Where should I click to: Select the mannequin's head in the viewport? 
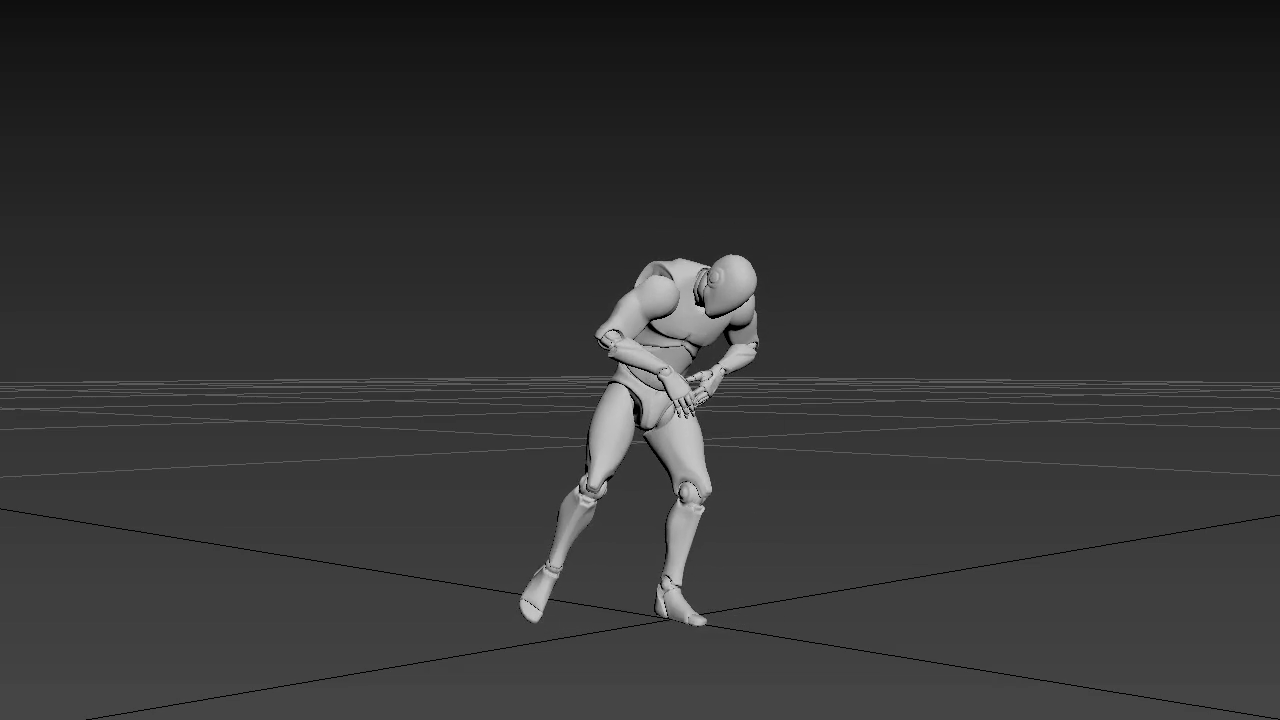point(730,285)
